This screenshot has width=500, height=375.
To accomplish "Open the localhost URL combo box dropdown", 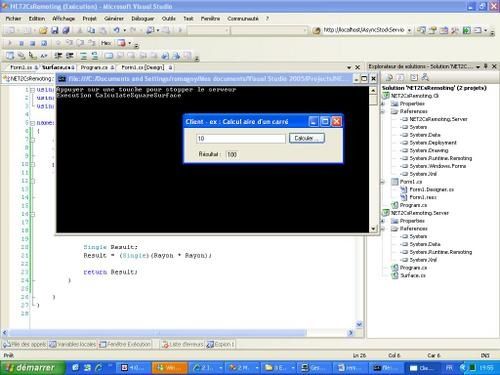I will coord(409,30).
